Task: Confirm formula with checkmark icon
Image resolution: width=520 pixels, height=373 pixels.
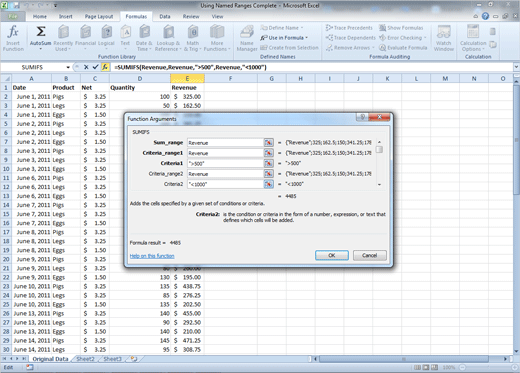Action: (95, 67)
